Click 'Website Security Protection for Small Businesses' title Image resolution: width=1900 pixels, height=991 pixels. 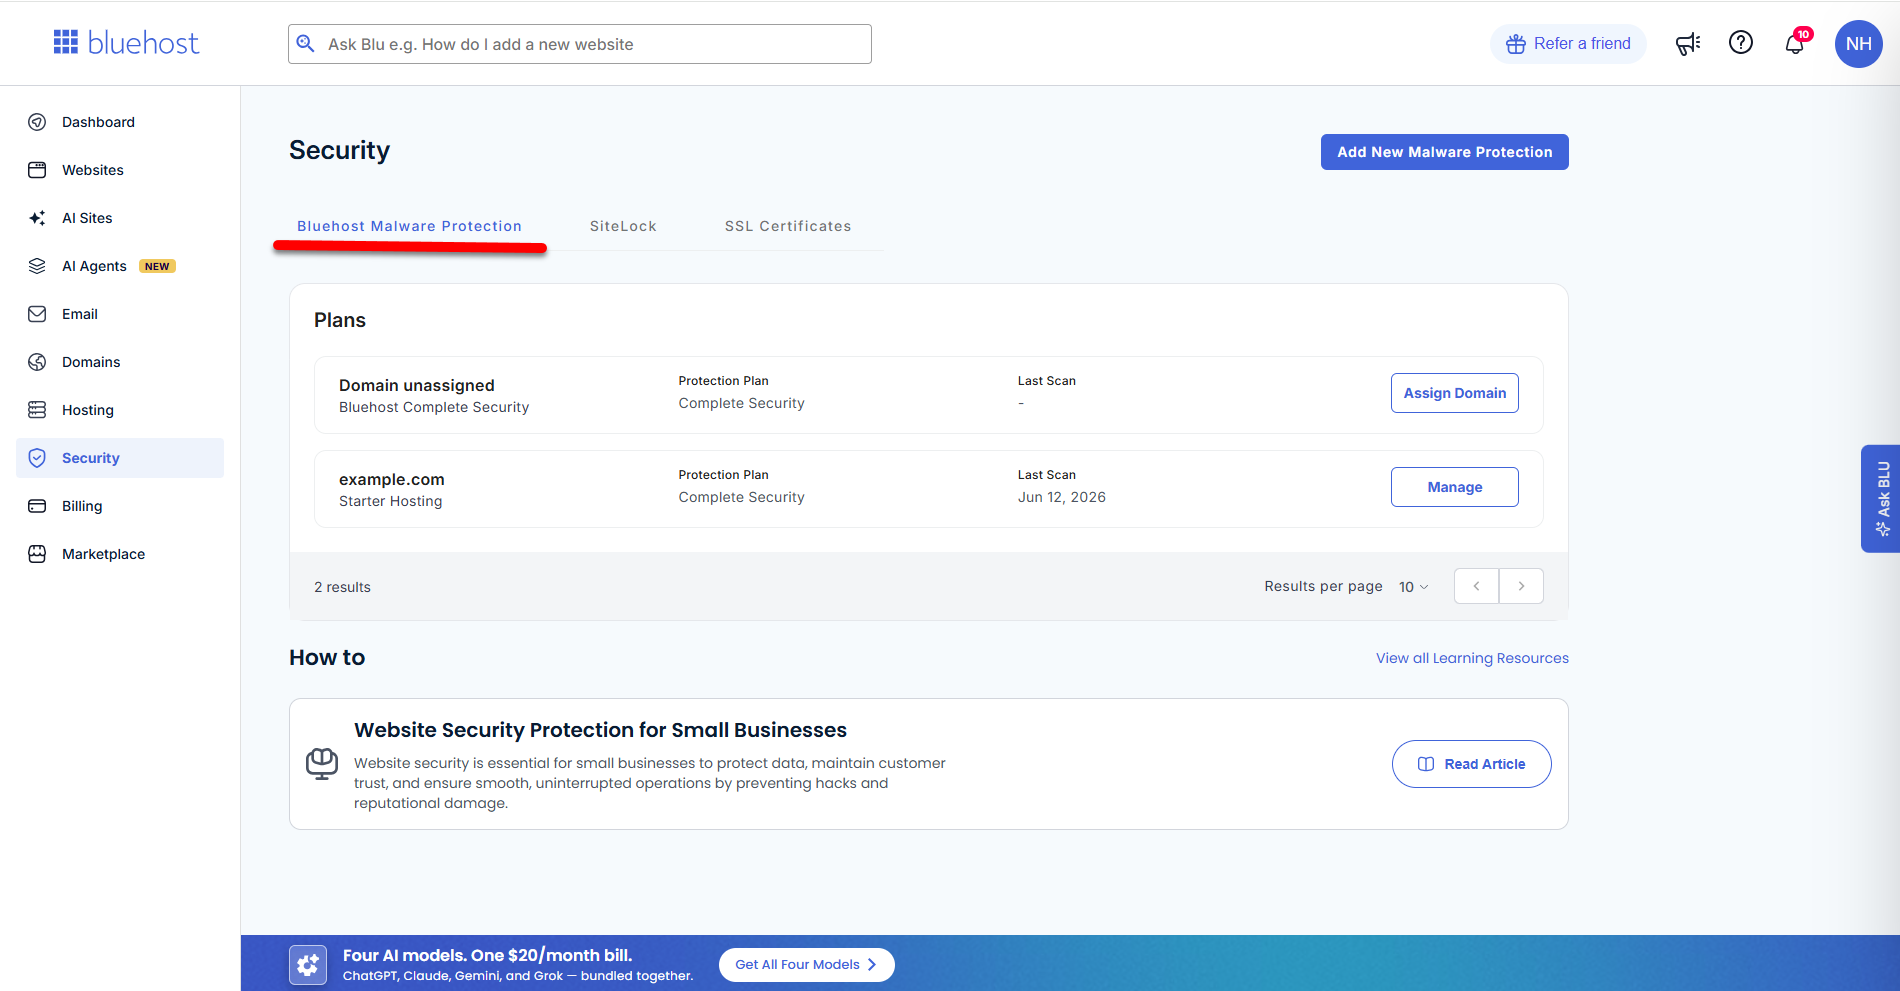point(600,730)
